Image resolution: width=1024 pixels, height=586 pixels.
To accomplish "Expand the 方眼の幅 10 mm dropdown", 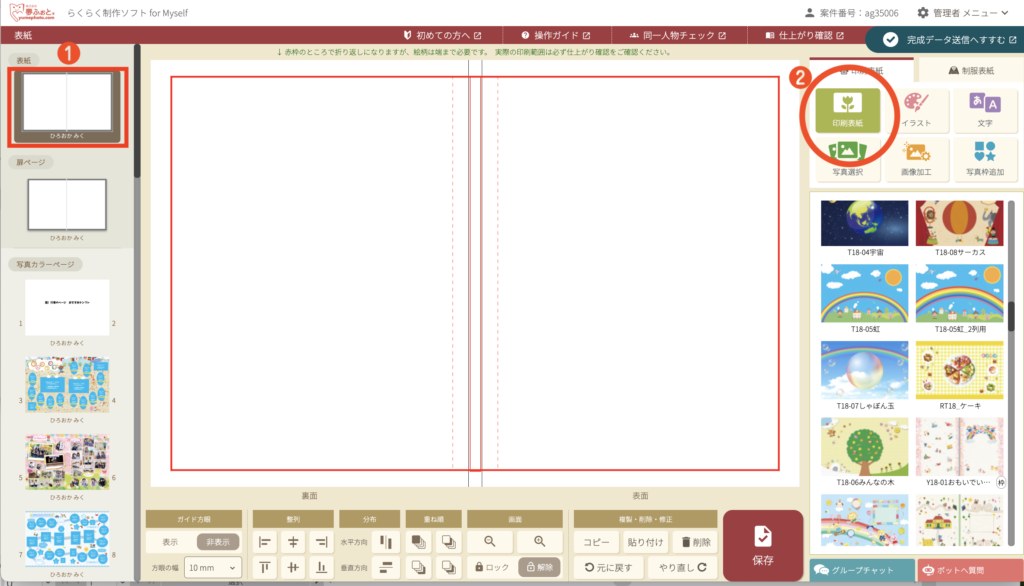I will [x=213, y=567].
